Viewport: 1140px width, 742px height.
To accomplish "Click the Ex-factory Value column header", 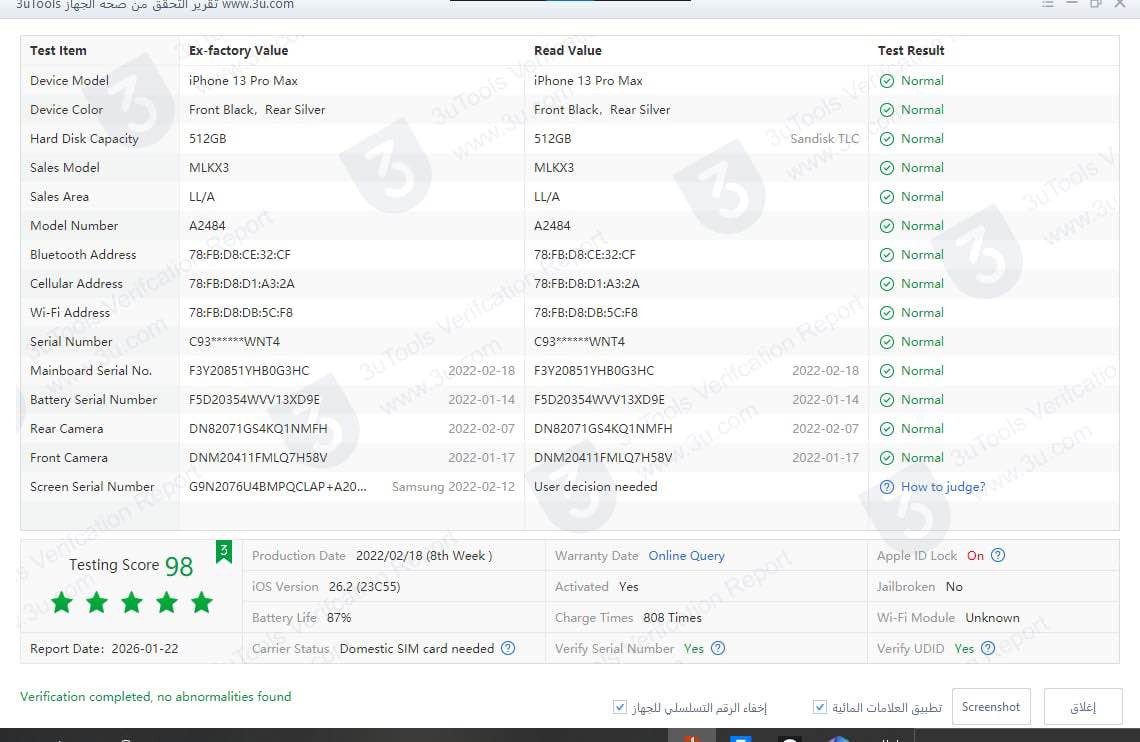I will [x=238, y=51].
